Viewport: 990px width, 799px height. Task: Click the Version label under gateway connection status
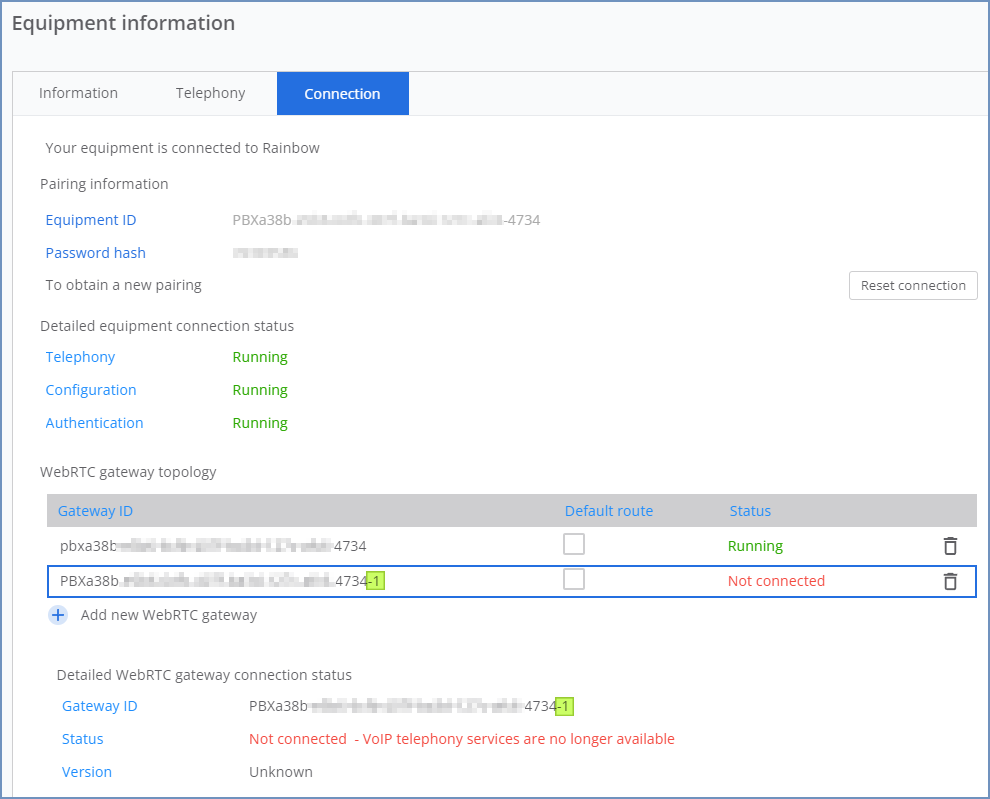(87, 772)
